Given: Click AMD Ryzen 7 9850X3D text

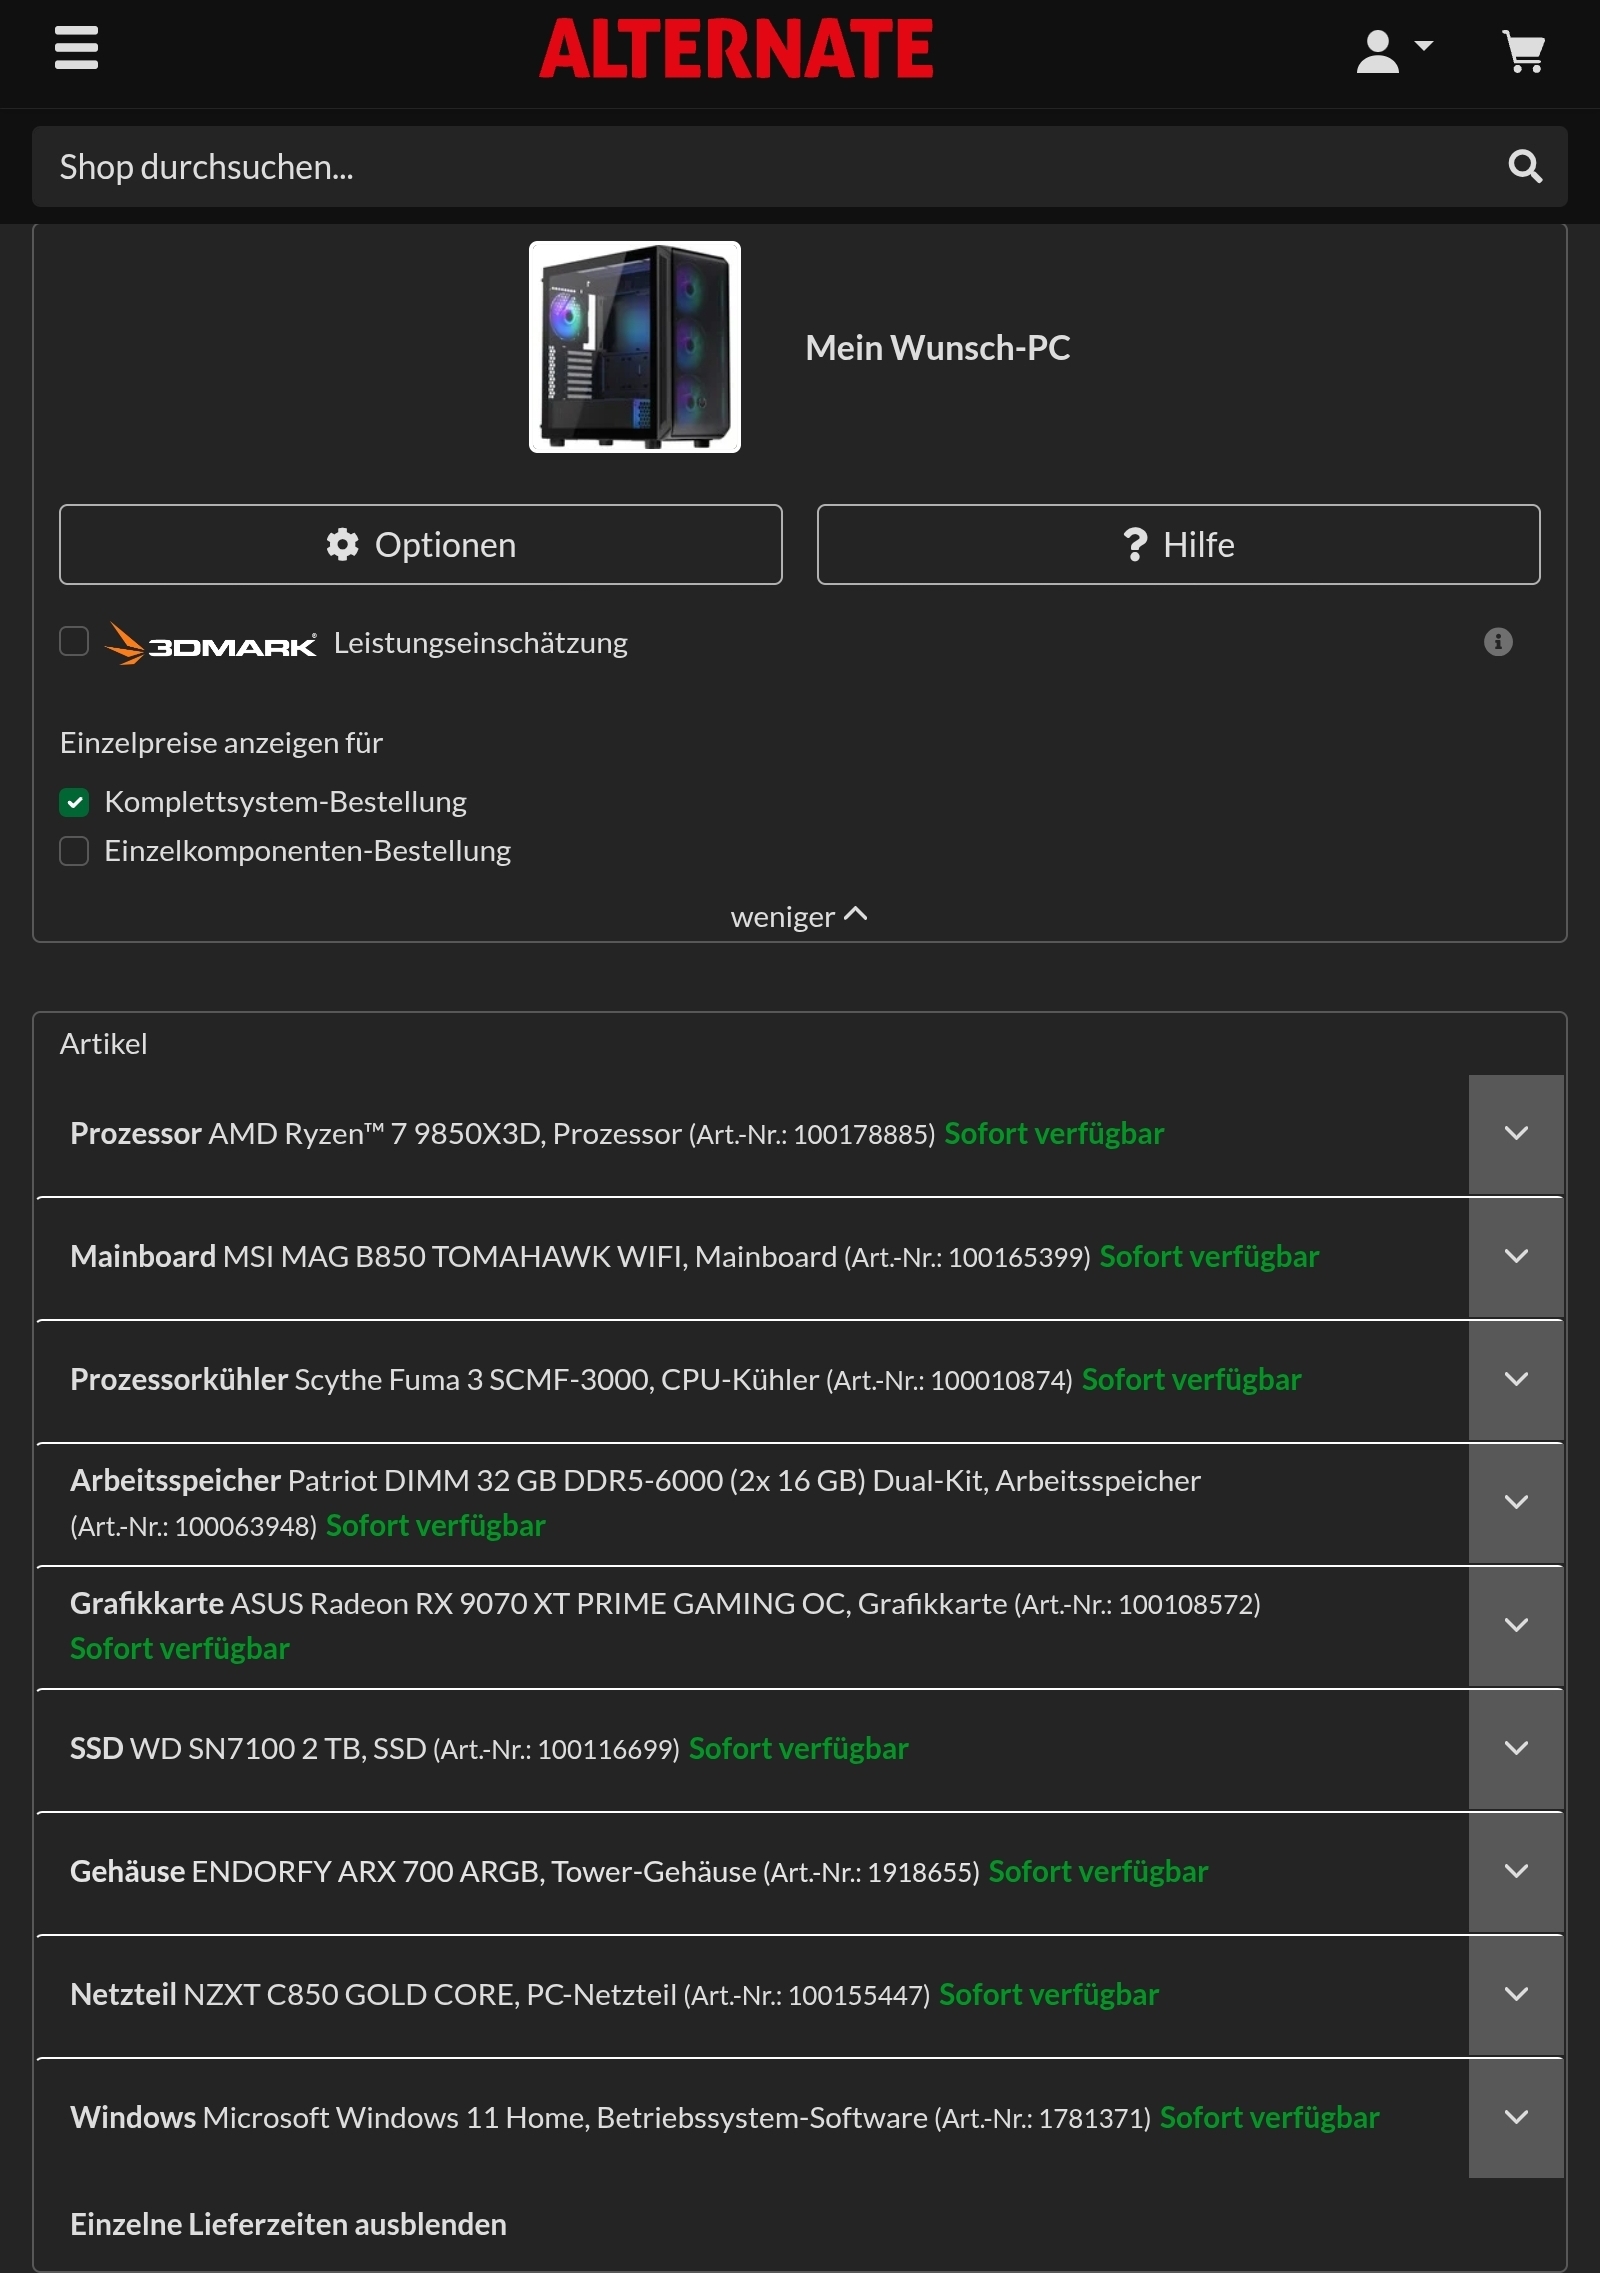Looking at the screenshot, I should [x=376, y=1133].
